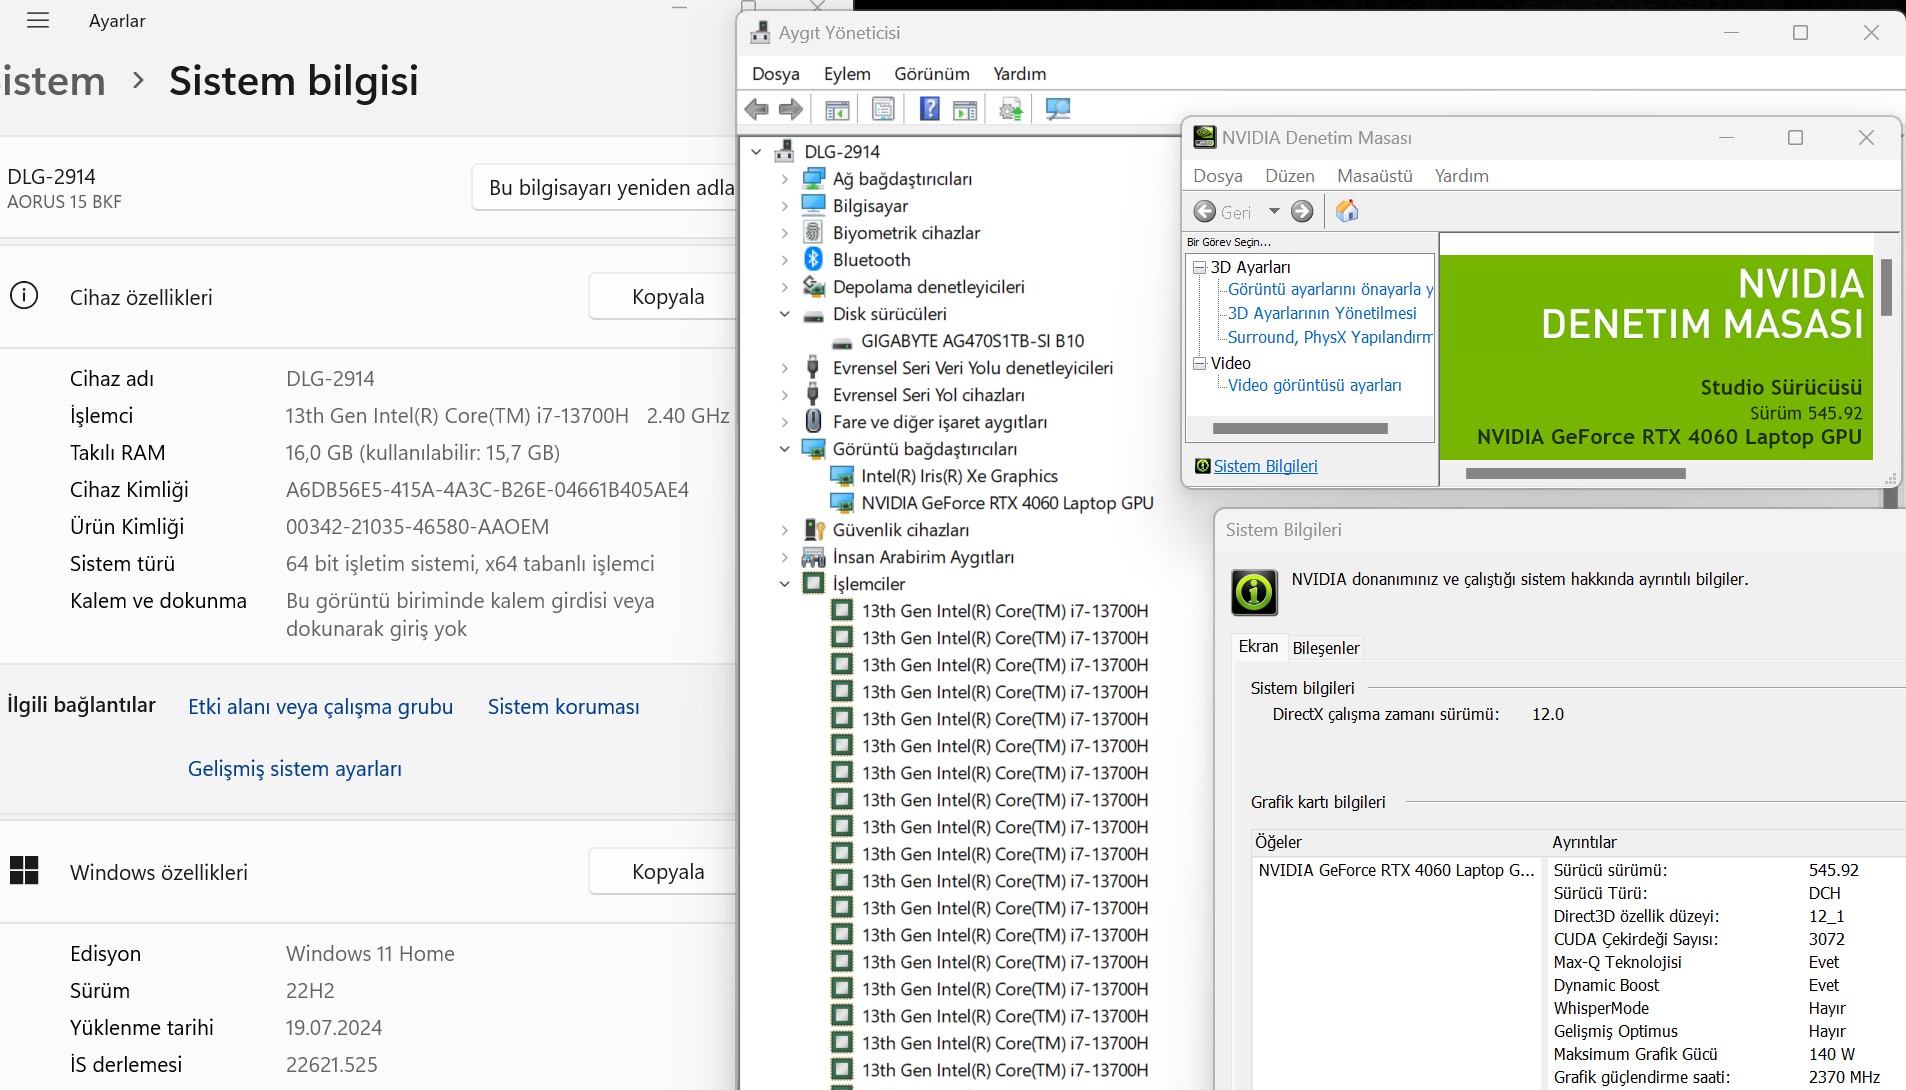
Task: Open Görünüm menu in Aygıt Yöneticisi
Action: pyautogui.click(x=932, y=73)
